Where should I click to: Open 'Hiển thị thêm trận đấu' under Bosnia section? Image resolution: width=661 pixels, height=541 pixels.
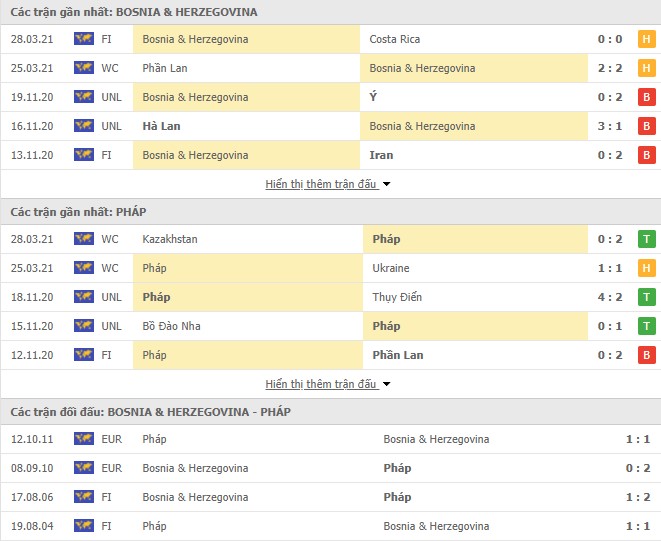coord(321,184)
